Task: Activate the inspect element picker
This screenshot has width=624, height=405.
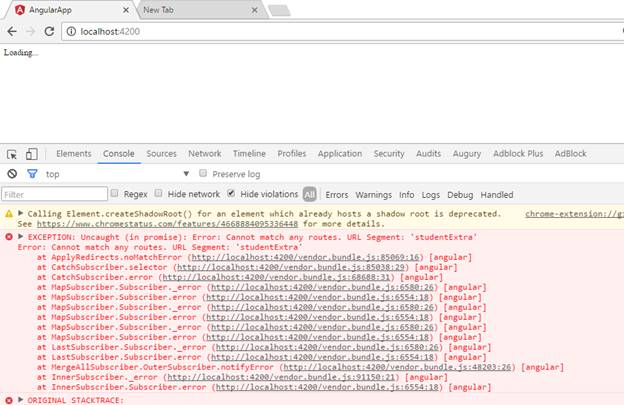Action: tap(12, 154)
